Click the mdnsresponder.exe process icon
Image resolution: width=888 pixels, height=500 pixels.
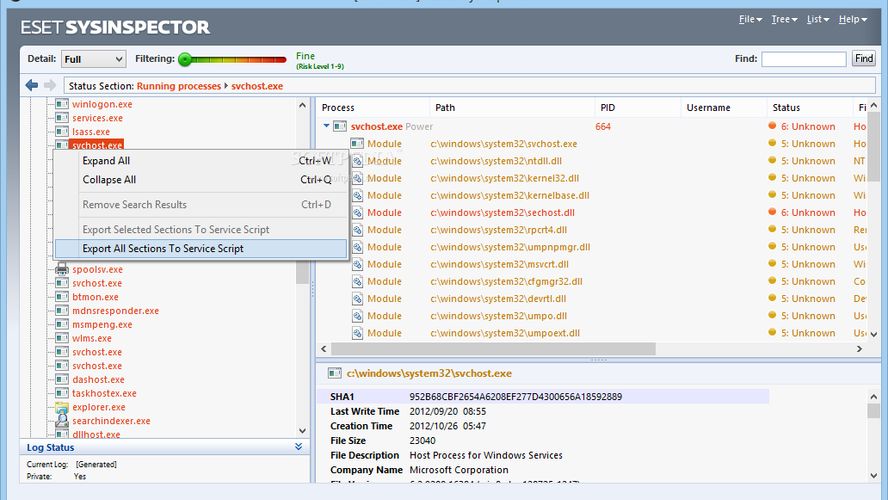pyautogui.click(x=62, y=310)
